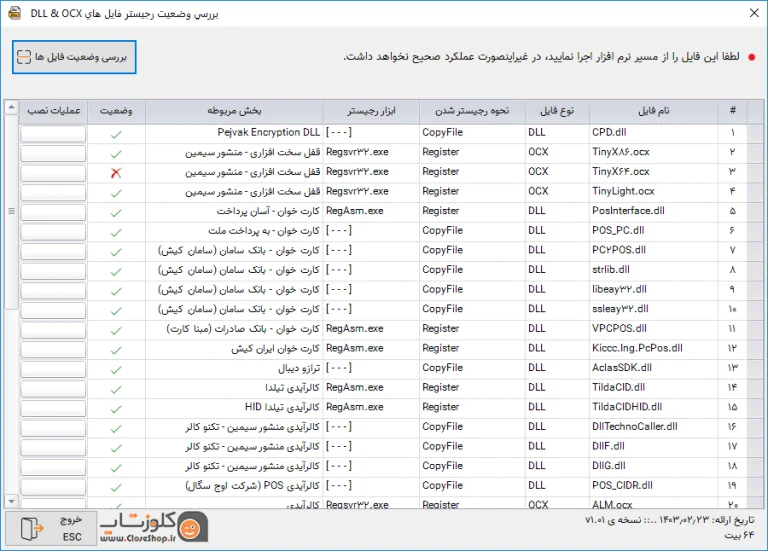This screenshot has height=551, width=768.
Task: Select the TinyLight.ocx file name cell
Action: [x=654, y=192]
